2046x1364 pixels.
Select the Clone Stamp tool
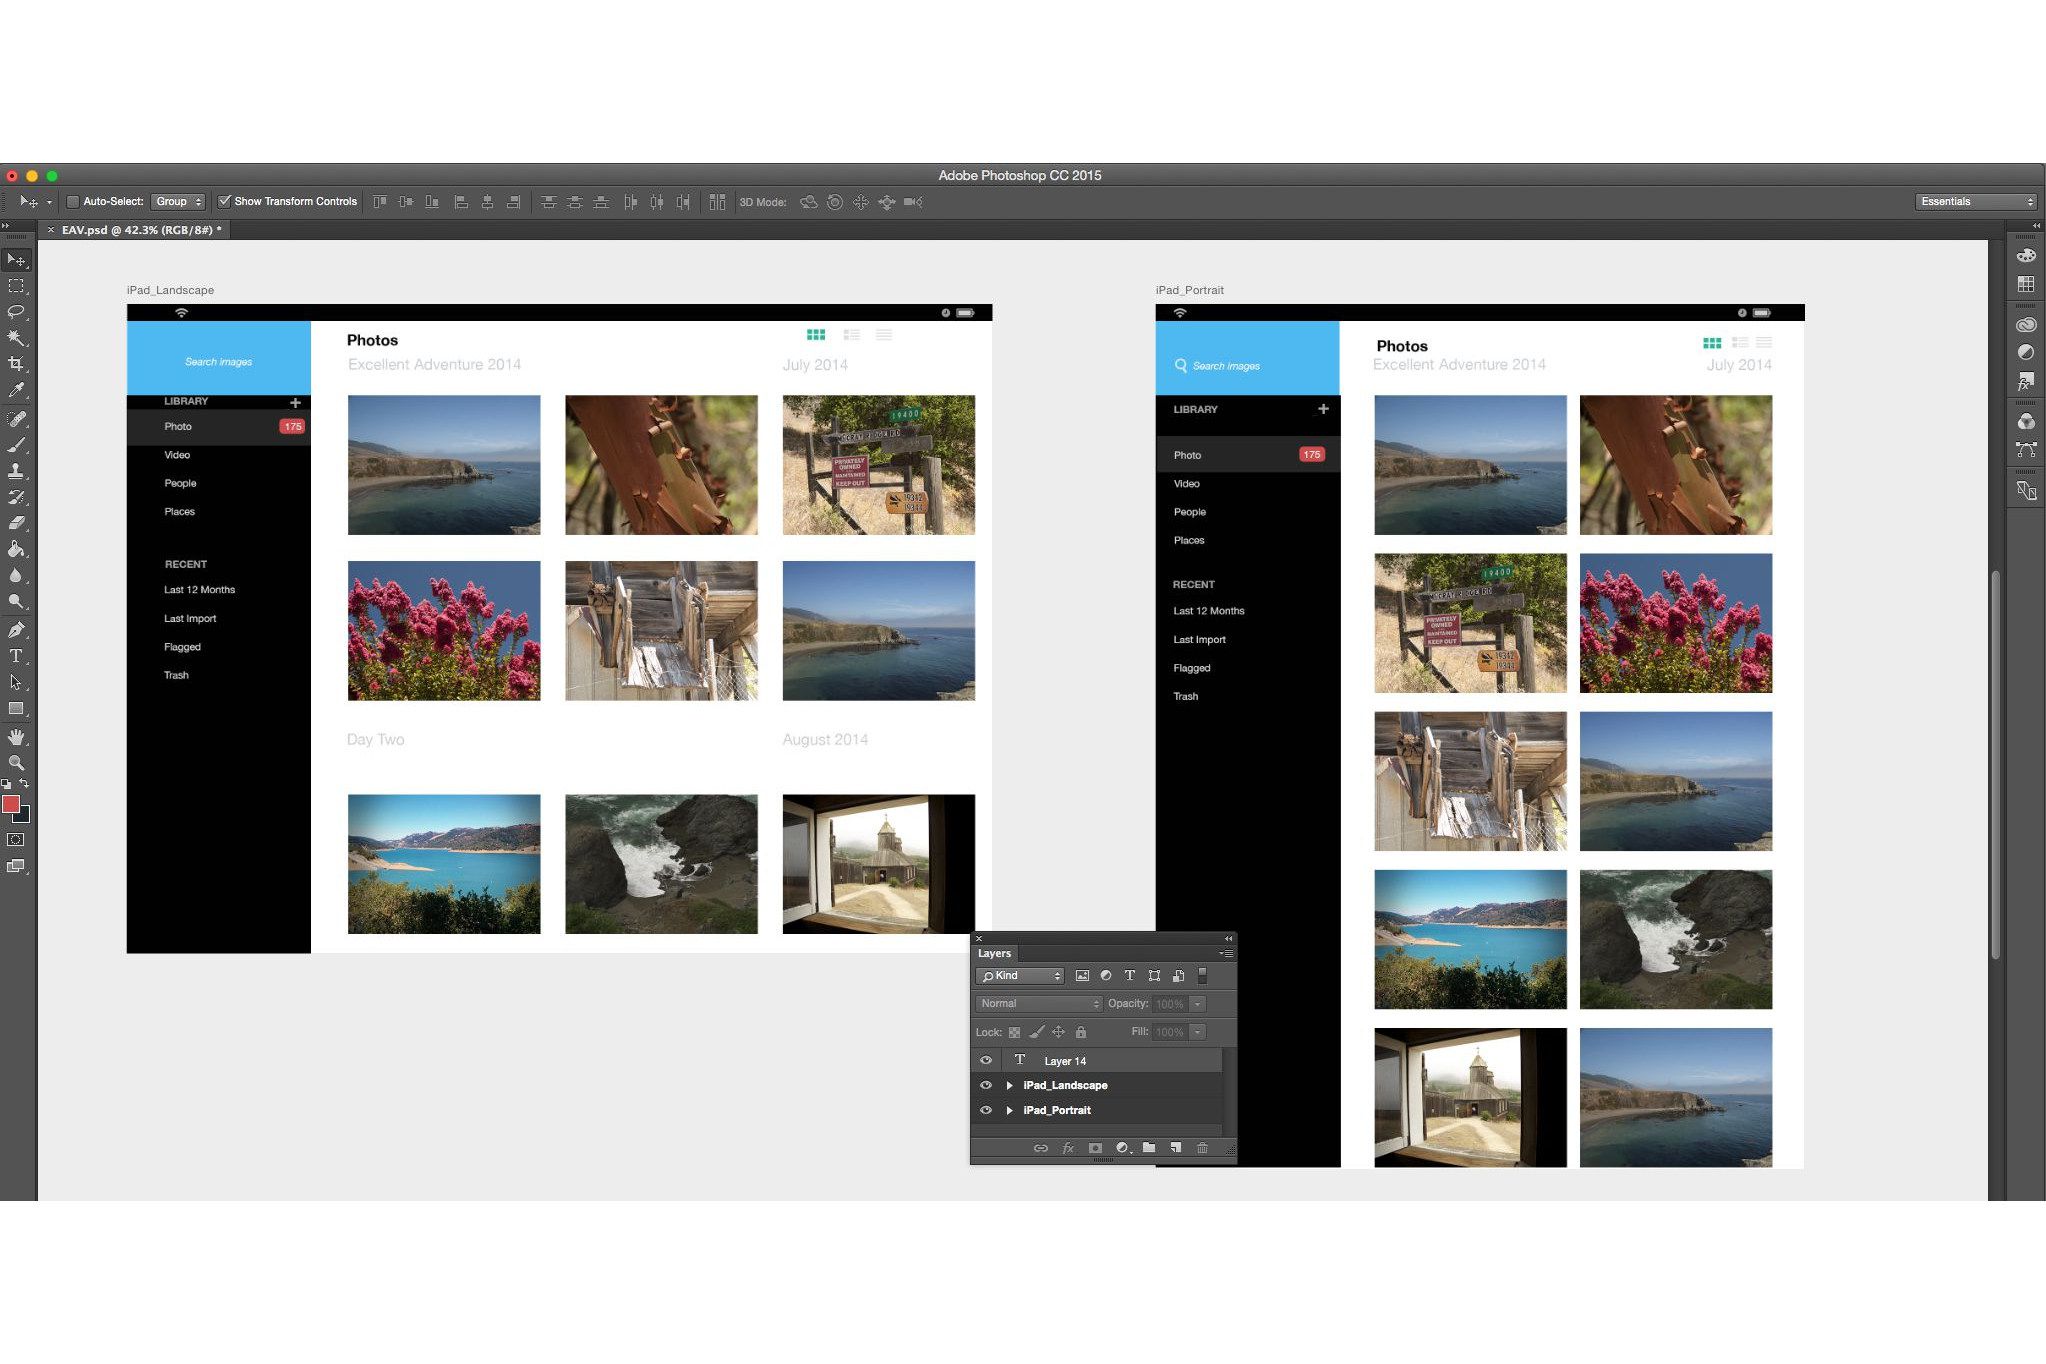point(16,471)
